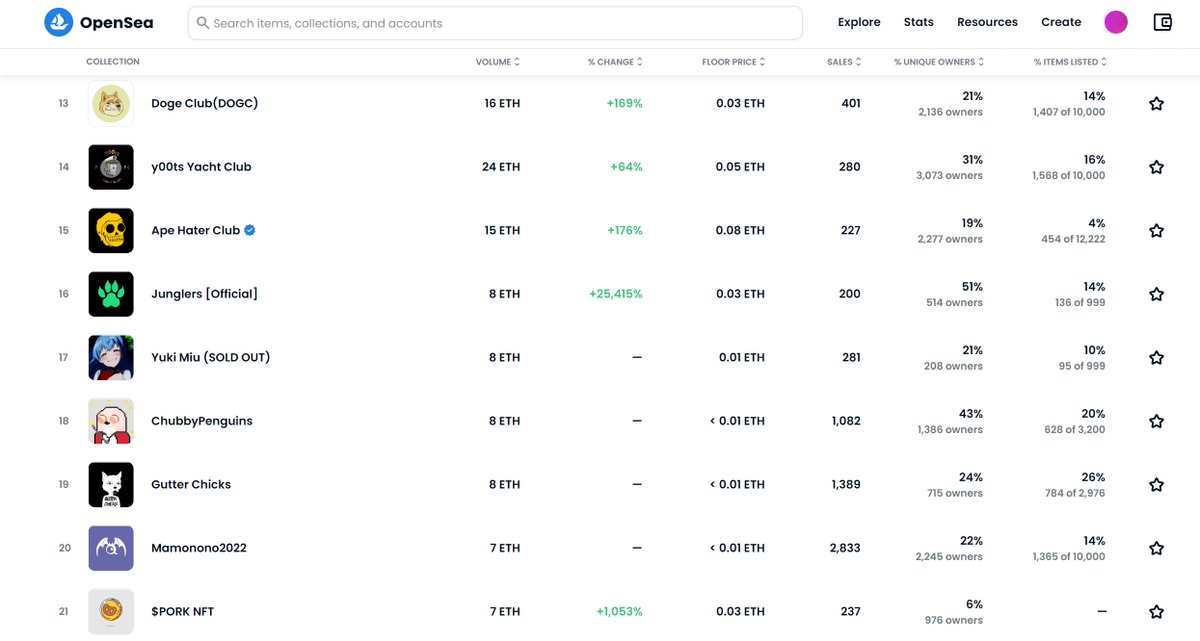
Task: Open Junglers green paw avatar
Action: [111, 294]
